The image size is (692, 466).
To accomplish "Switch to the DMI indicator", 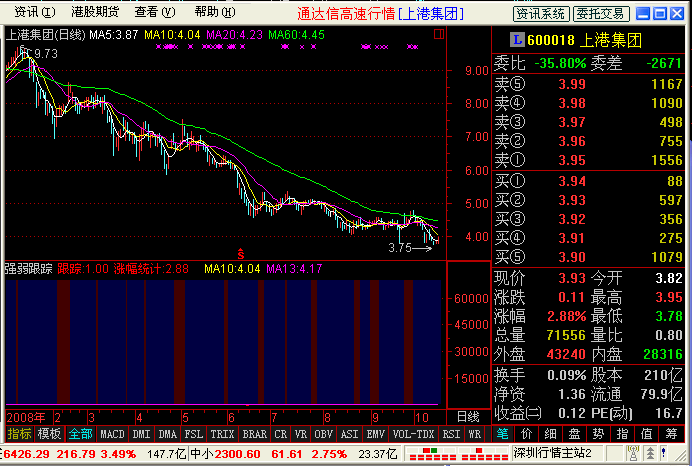I will [x=142, y=434].
